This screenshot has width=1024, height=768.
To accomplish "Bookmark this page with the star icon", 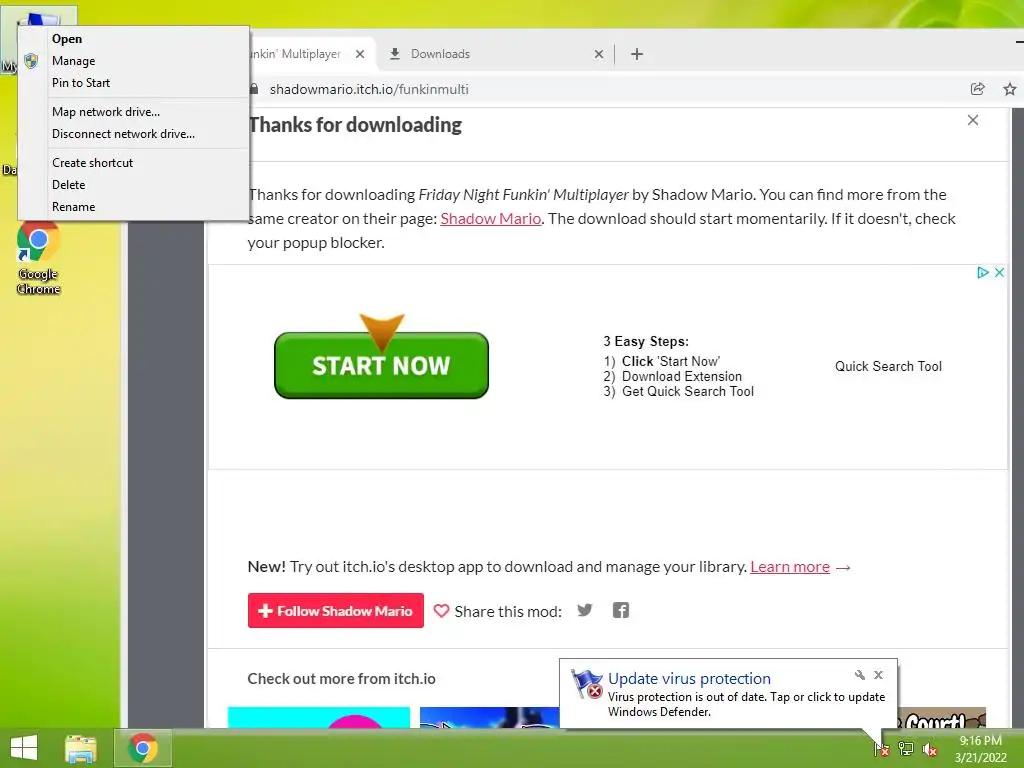I will 1010,89.
